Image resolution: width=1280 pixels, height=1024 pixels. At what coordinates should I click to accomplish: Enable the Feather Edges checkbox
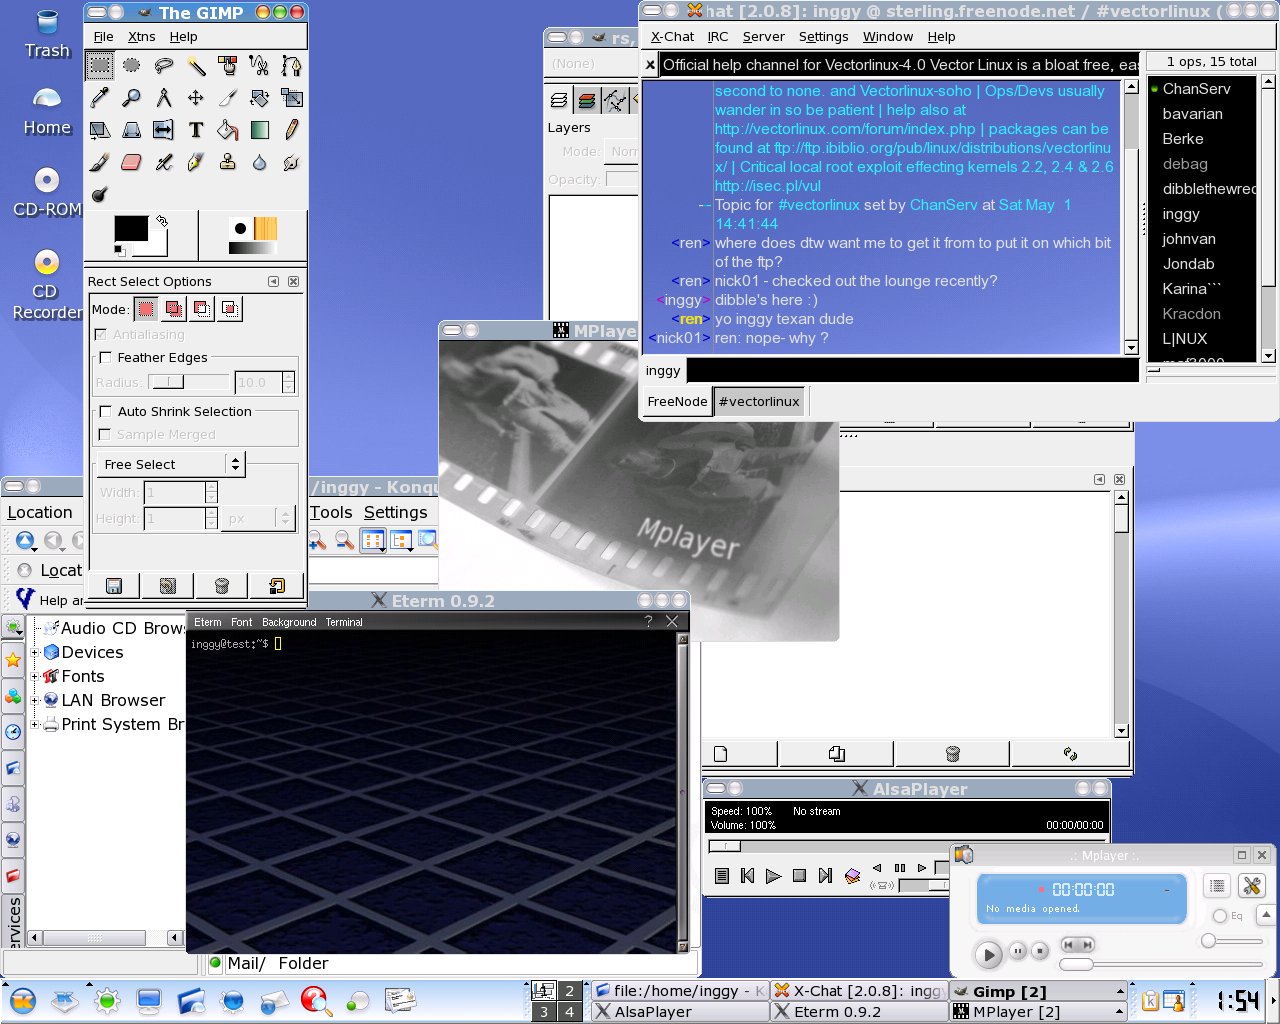tap(105, 357)
